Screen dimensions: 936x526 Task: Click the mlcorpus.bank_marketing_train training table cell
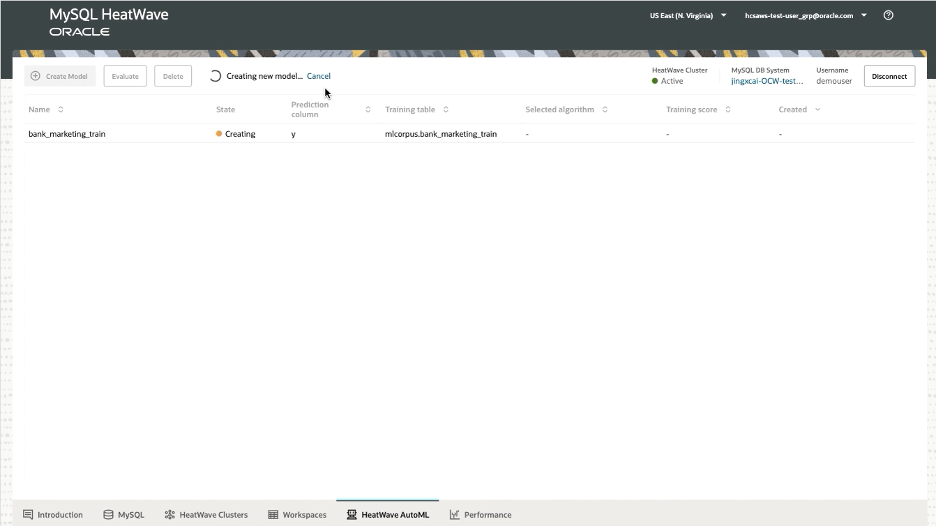[x=441, y=134]
